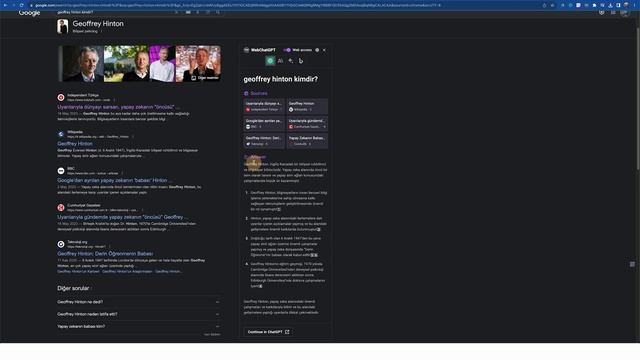Click the BBC site favicon
640x360 pixels.
pyautogui.click(x=61, y=171)
